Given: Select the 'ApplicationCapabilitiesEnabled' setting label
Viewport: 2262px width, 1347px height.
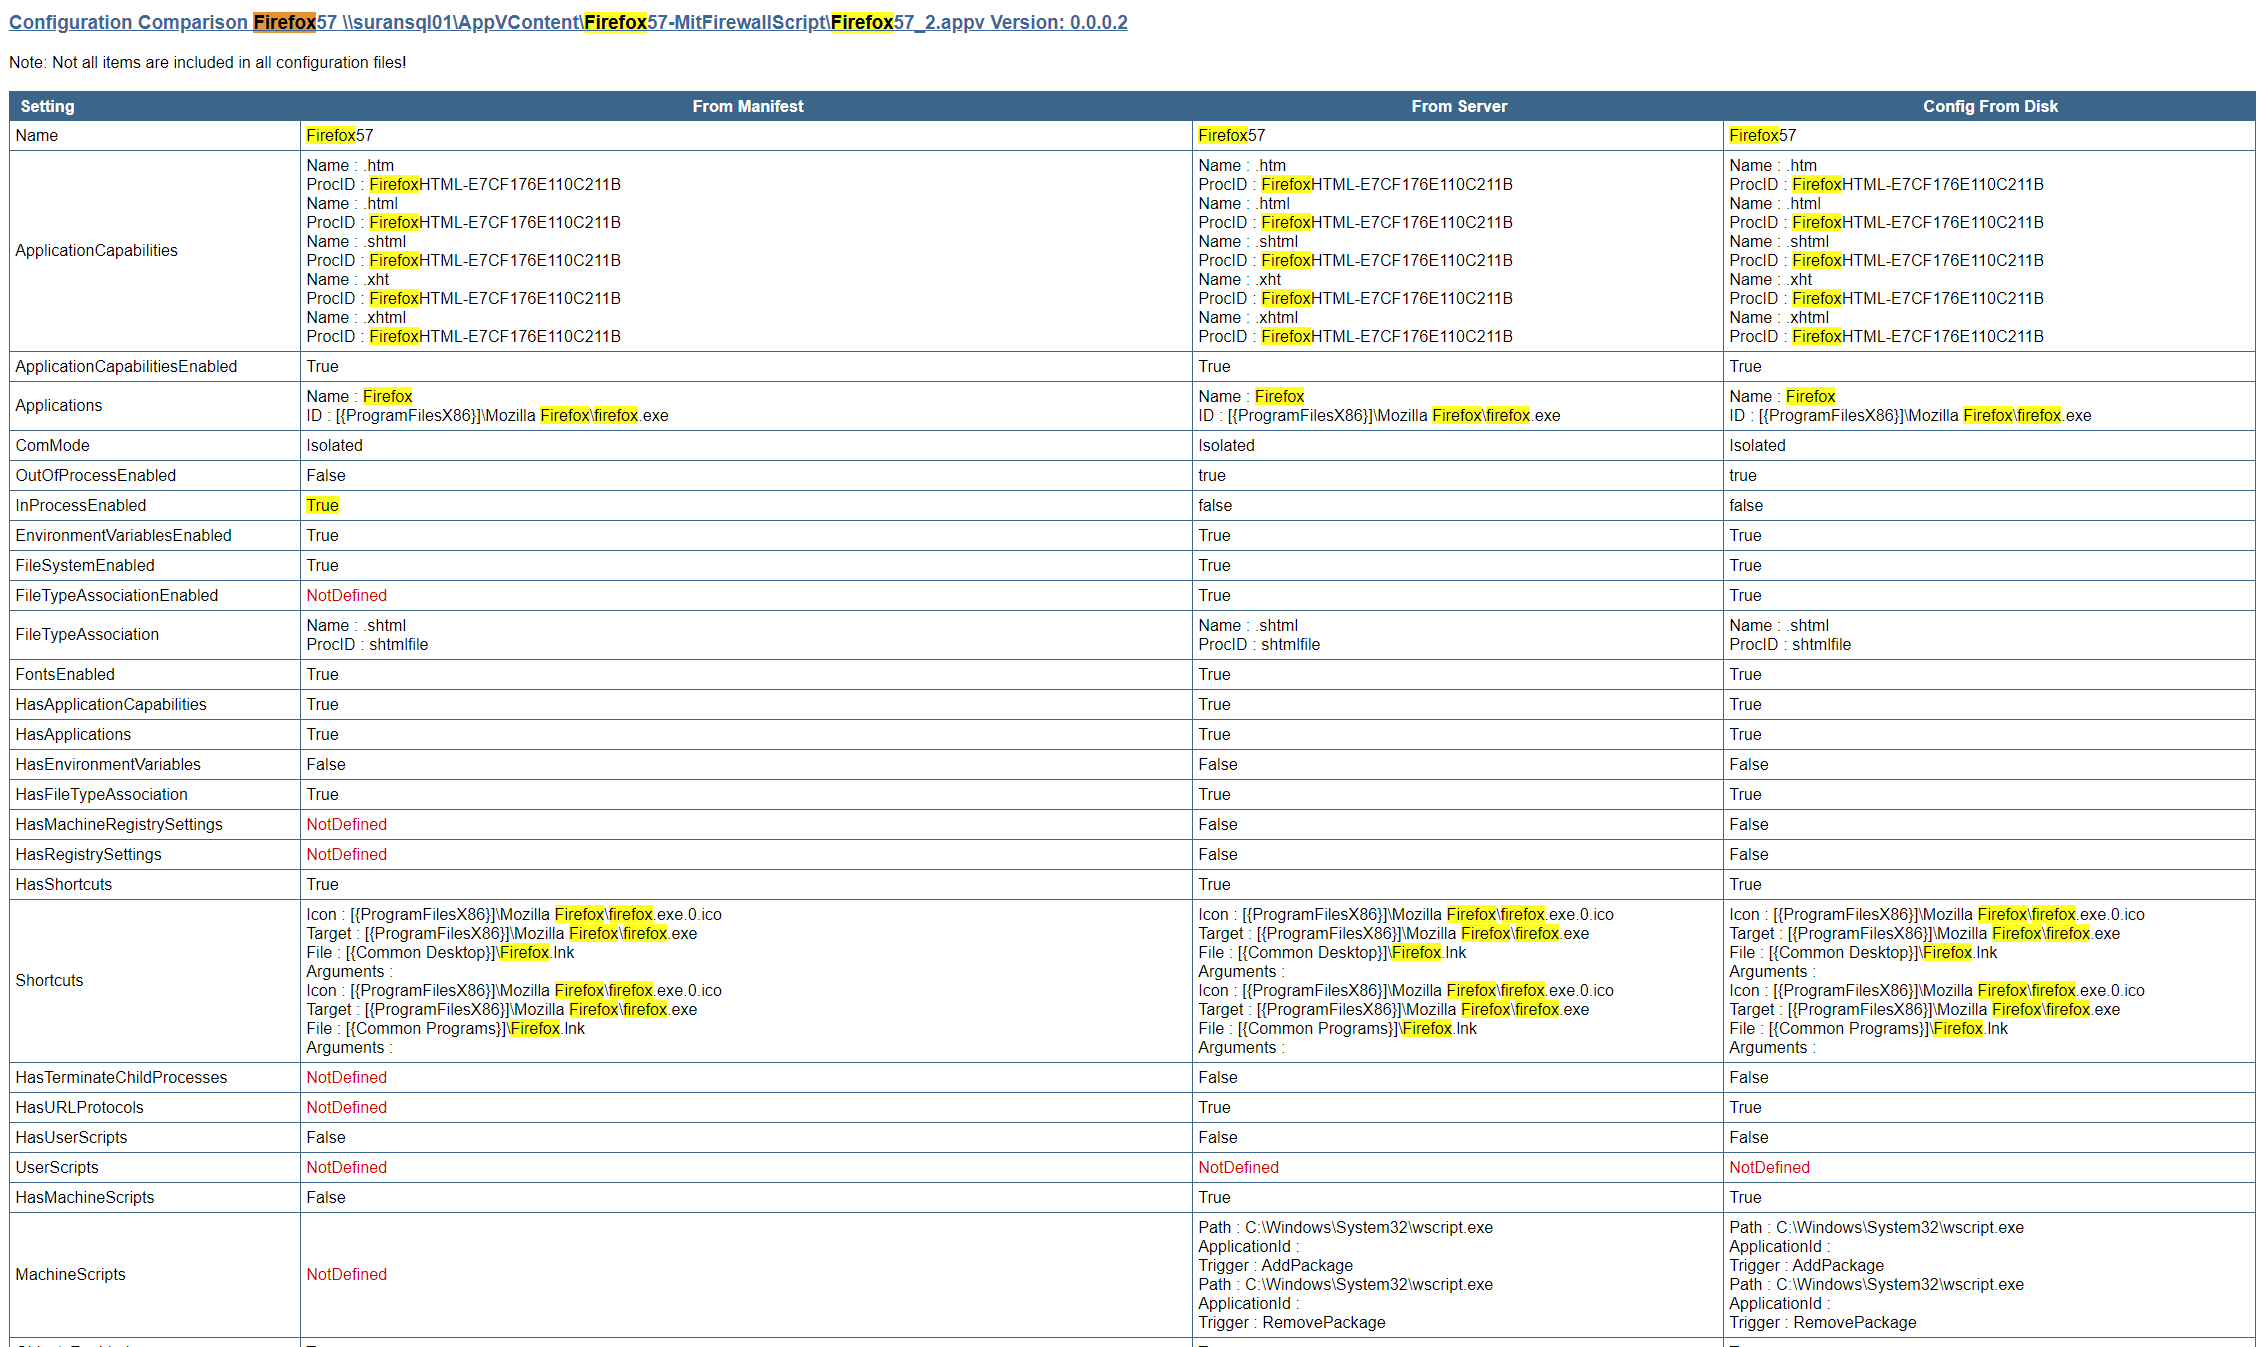Looking at the screenshot, I should tap(126, 366).
